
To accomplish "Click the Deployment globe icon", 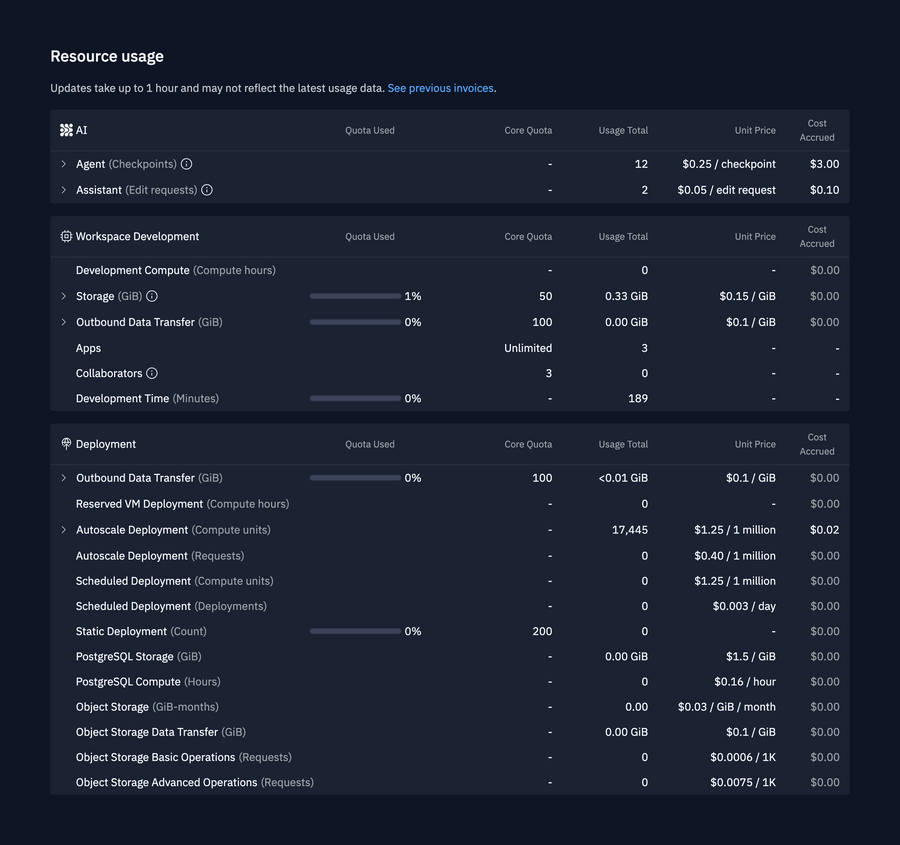I will [66, 444].
